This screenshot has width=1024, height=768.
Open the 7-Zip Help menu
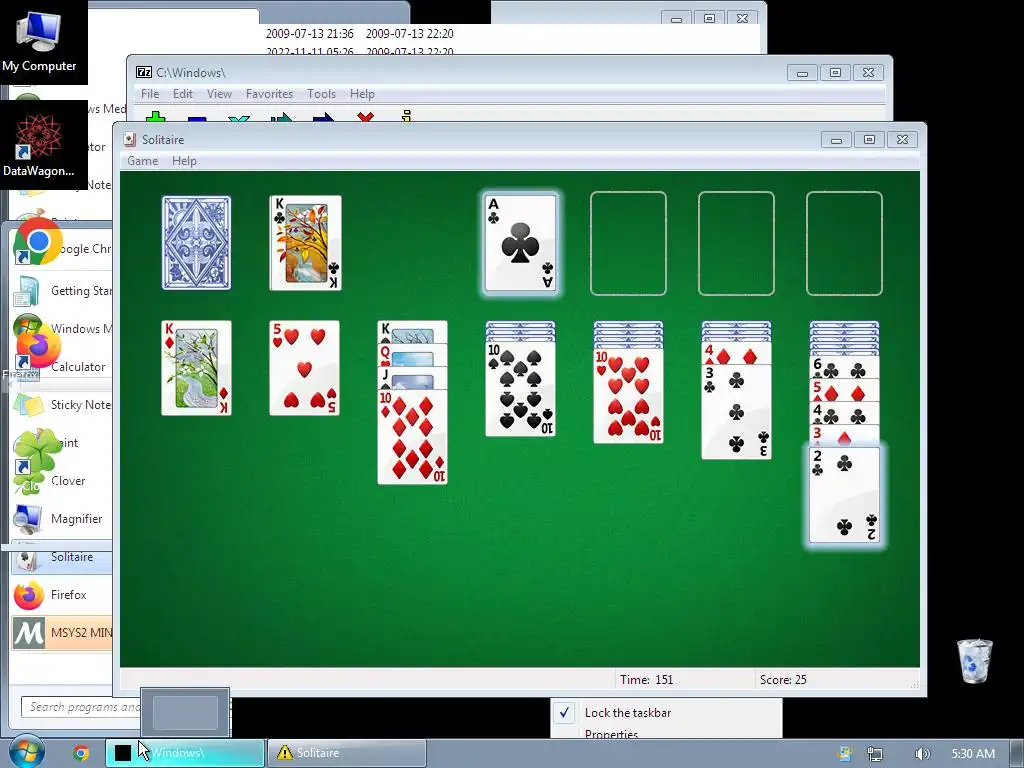pos(362,94)
